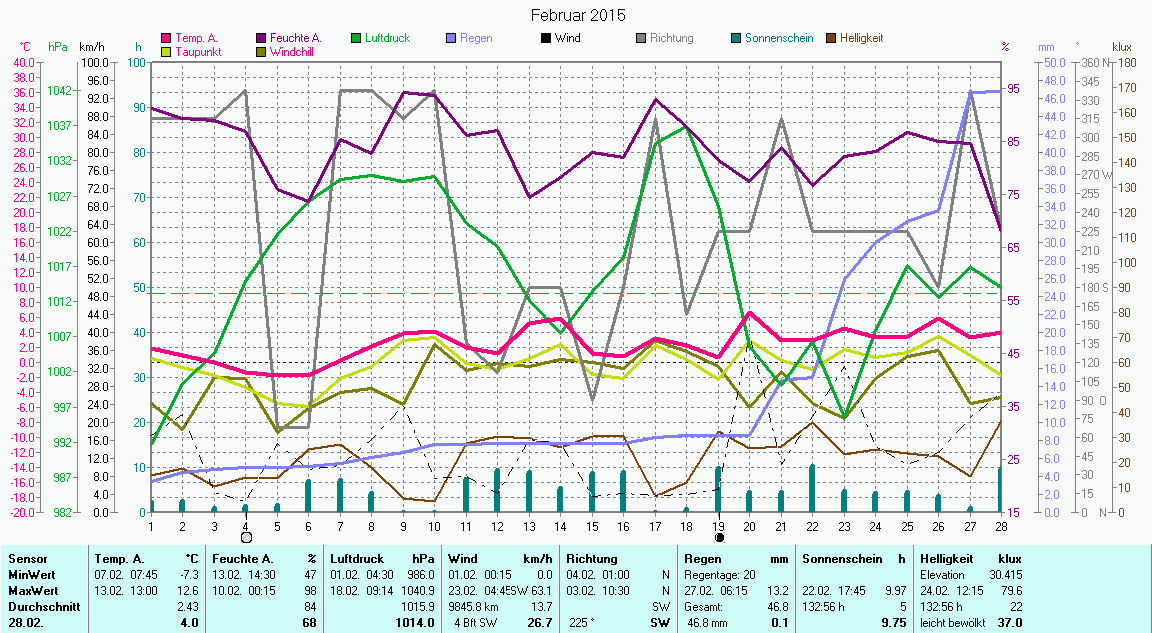Image resolution: width=1152 pixels, height=633 pixels.
Task: Click the full moon symbol under day 4
Action: 246,538
